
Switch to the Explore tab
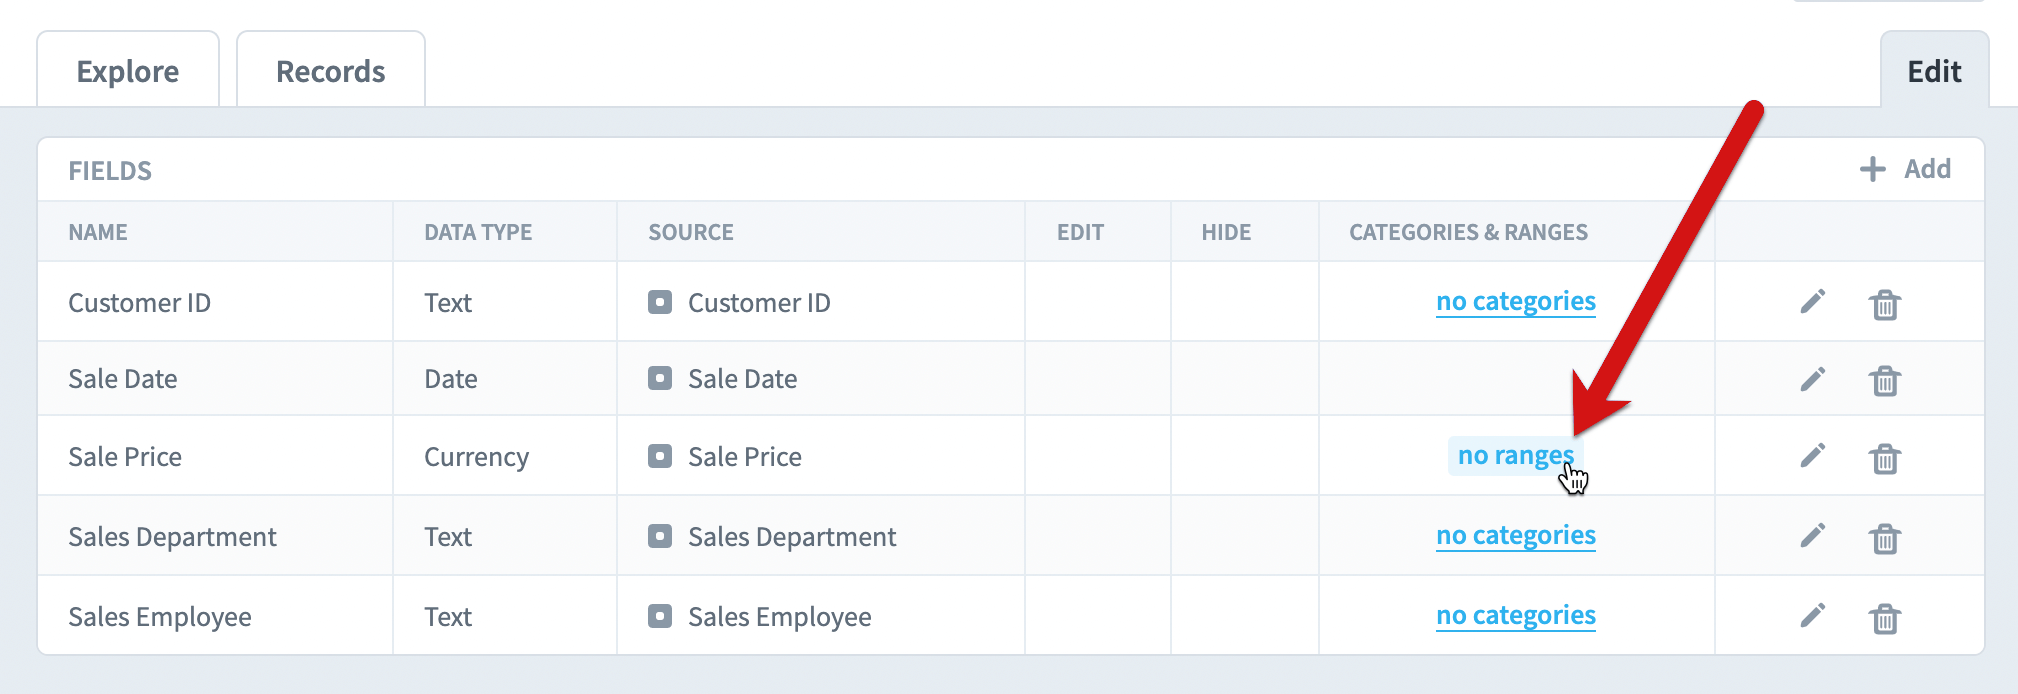(x=128, y=70)
